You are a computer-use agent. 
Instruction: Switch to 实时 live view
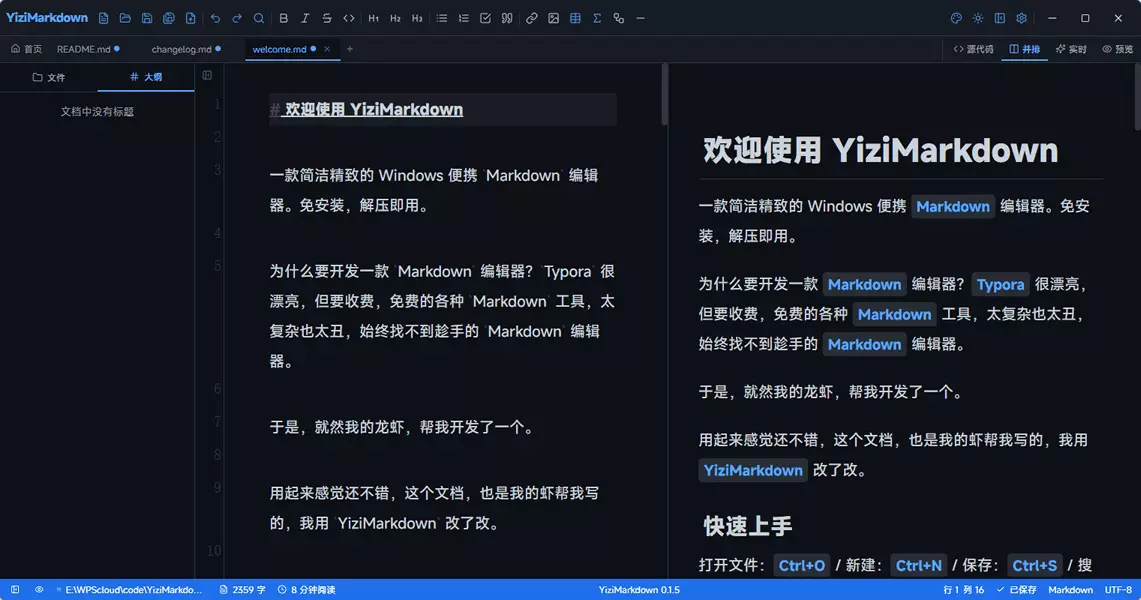tap(1071, 49)
